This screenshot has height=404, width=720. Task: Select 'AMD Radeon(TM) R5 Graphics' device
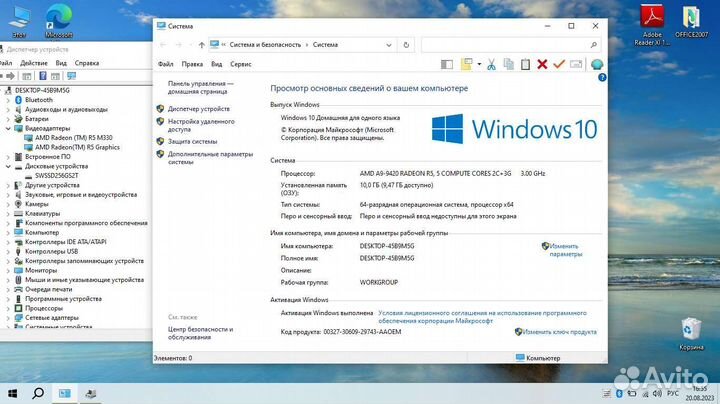click(x=77, y=147)
